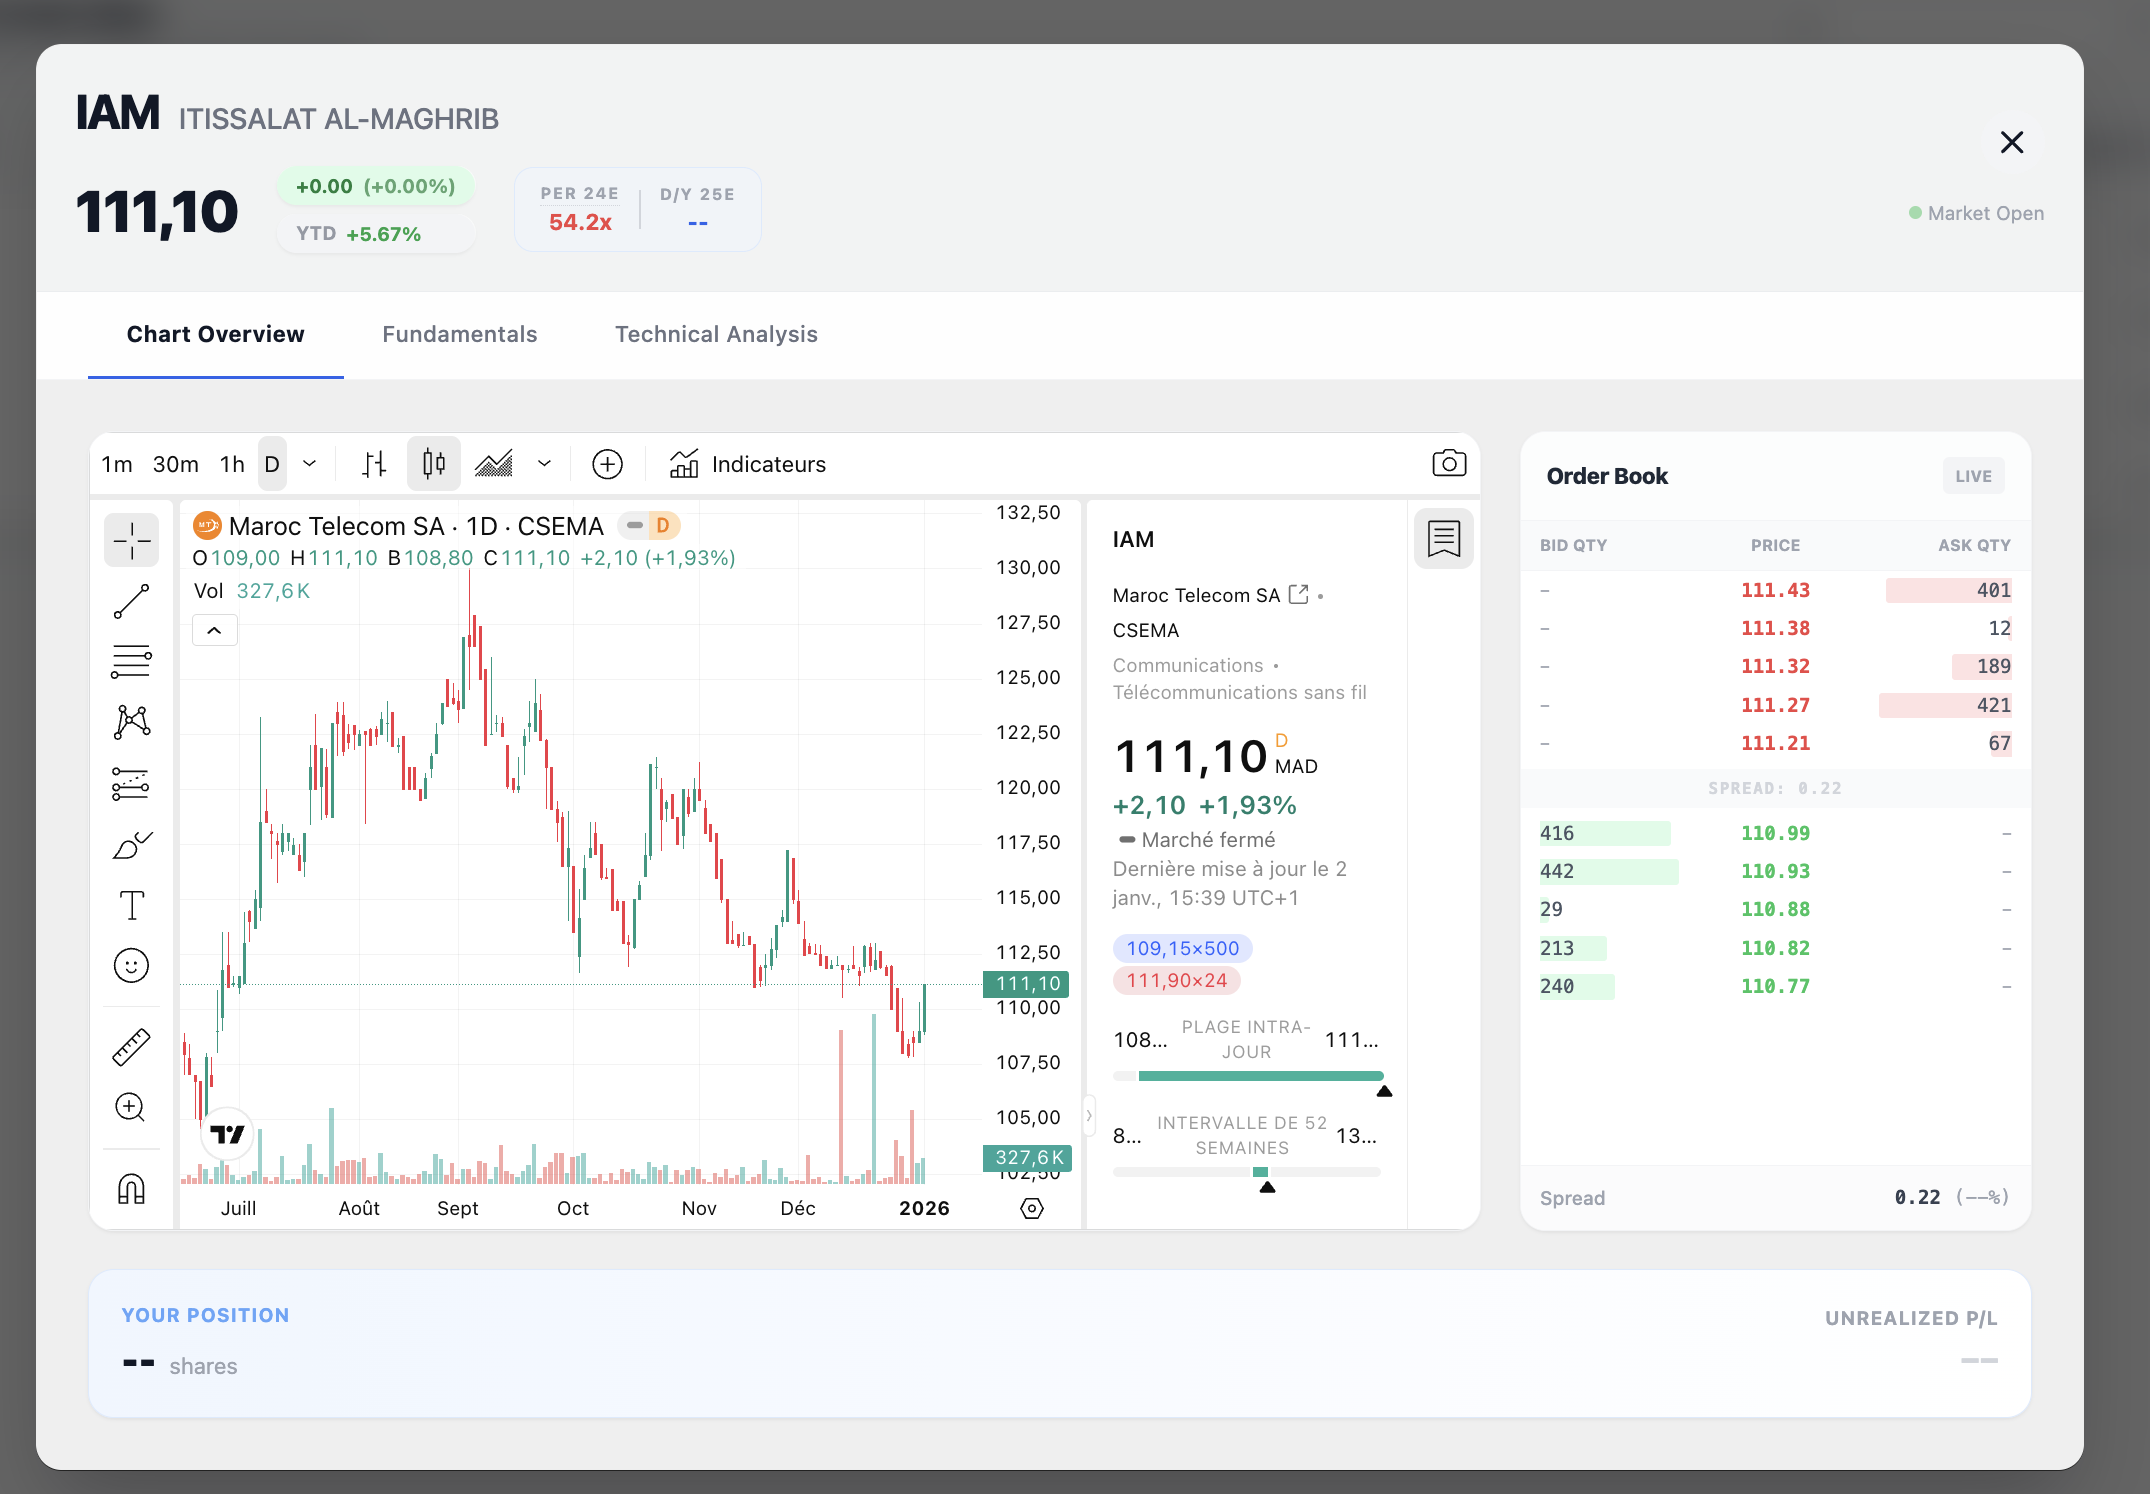Click the TradingView logo watermark
Screen dimensions: 2150x1494
227,1134
